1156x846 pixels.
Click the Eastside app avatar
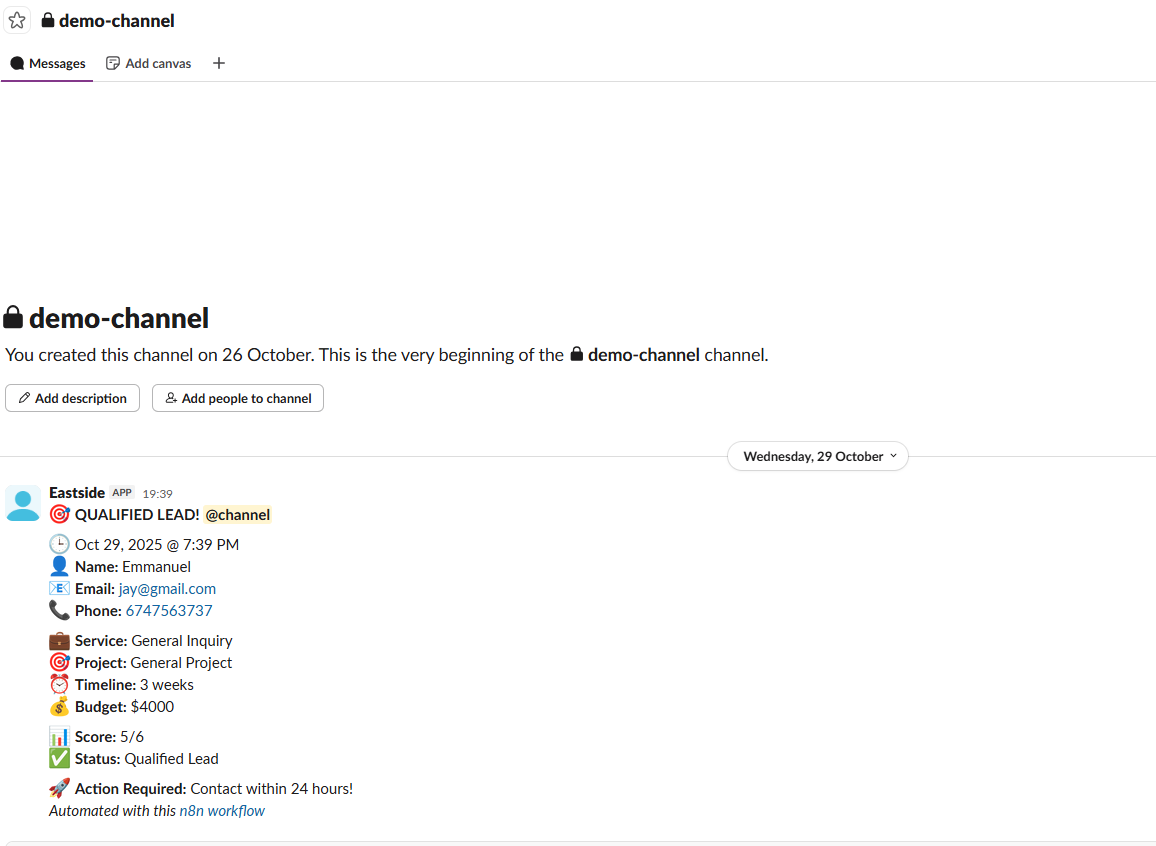23,503
